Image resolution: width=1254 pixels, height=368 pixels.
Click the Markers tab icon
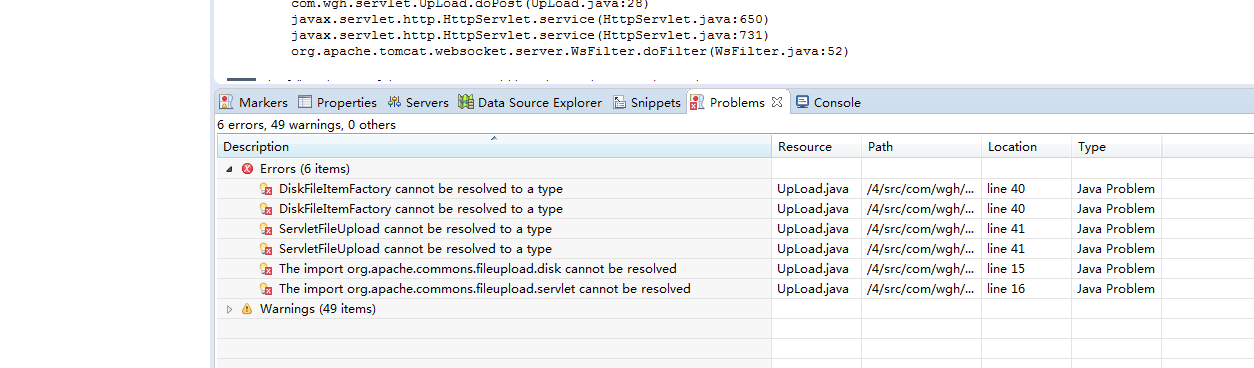click(227, 102)
